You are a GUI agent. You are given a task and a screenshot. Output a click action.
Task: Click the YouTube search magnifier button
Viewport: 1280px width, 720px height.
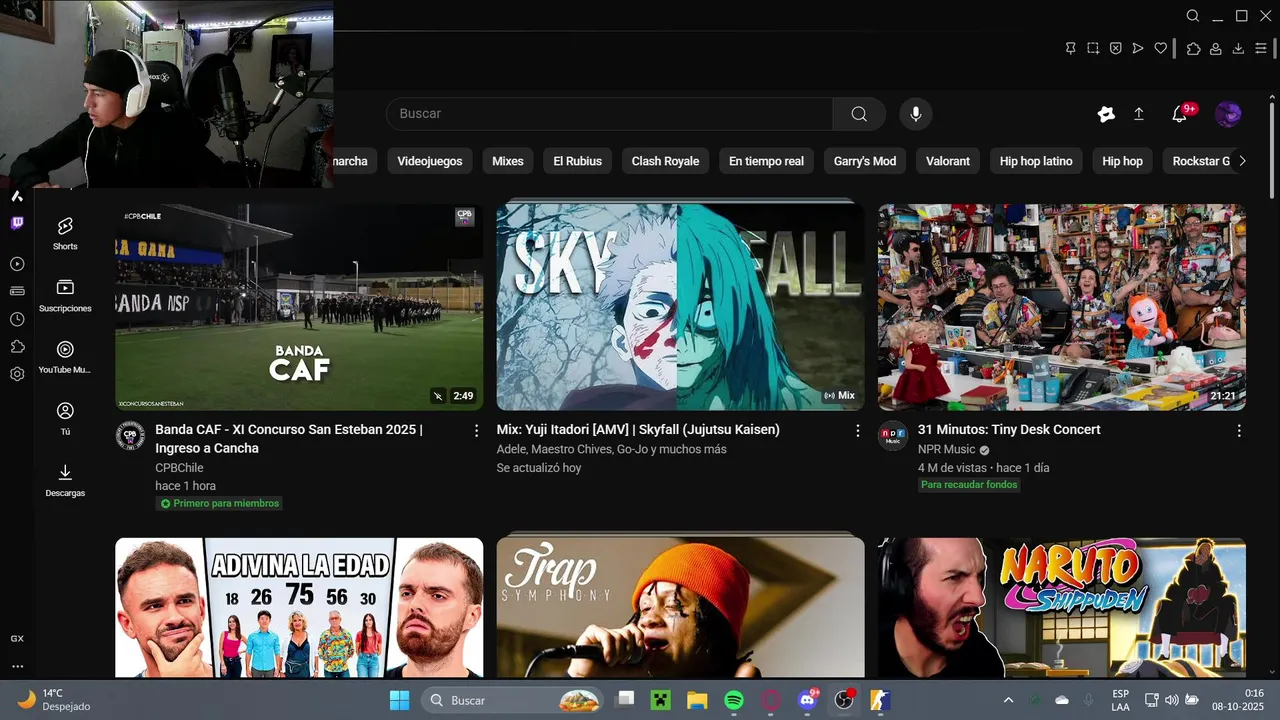click(x=859, y=114)
